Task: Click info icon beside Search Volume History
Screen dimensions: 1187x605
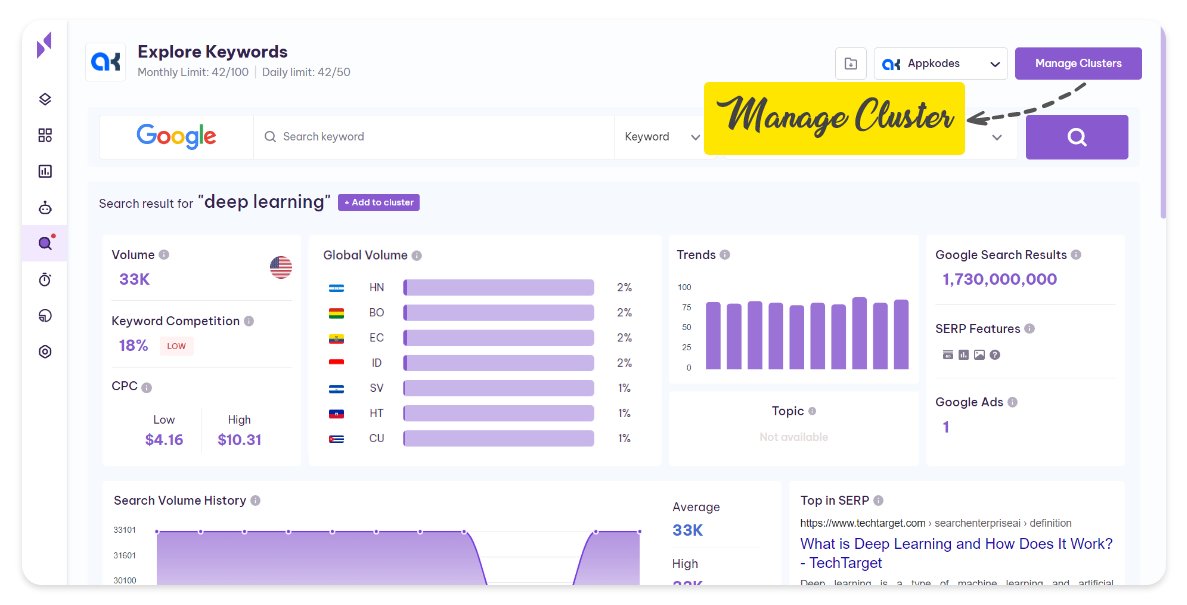Action: tap(255, 501)
